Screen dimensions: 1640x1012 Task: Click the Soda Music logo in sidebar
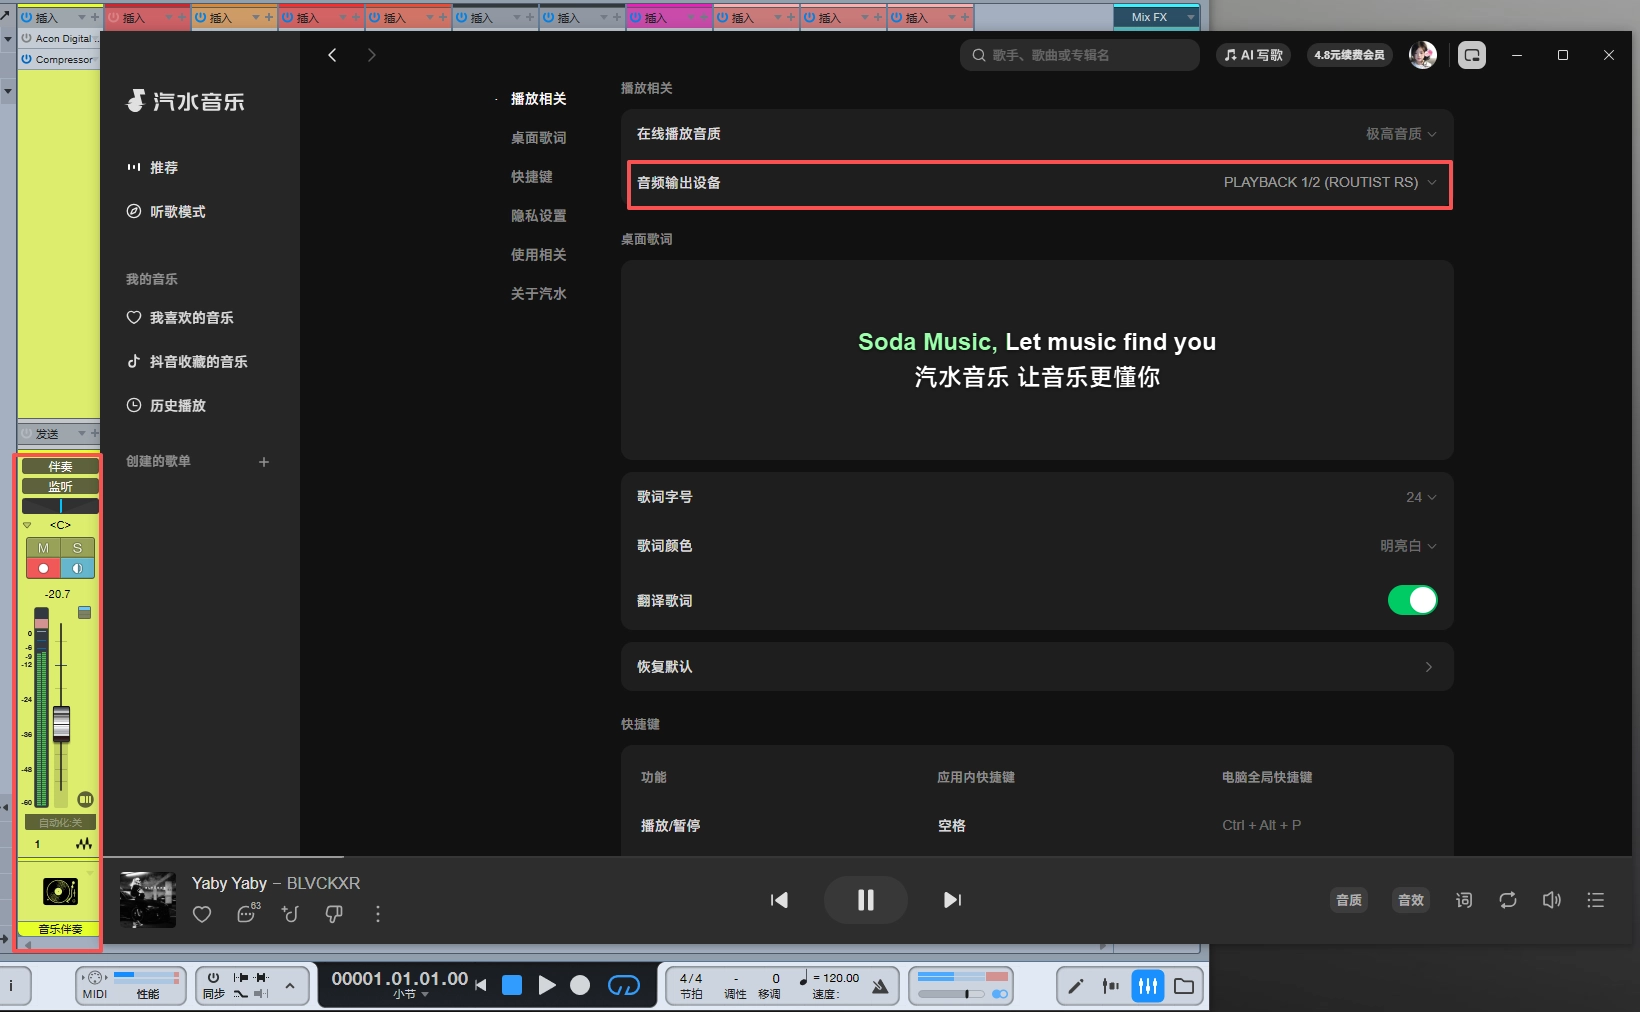[185, 101]
